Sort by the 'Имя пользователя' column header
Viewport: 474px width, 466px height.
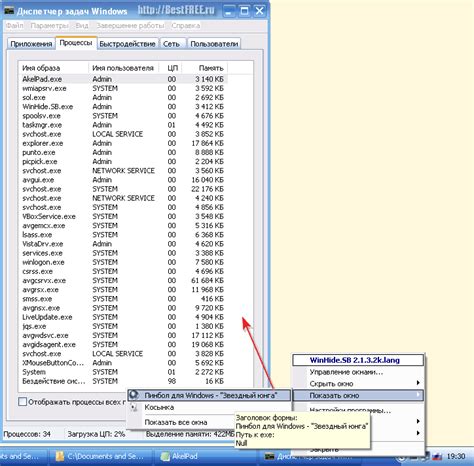[x=123, y=68]
